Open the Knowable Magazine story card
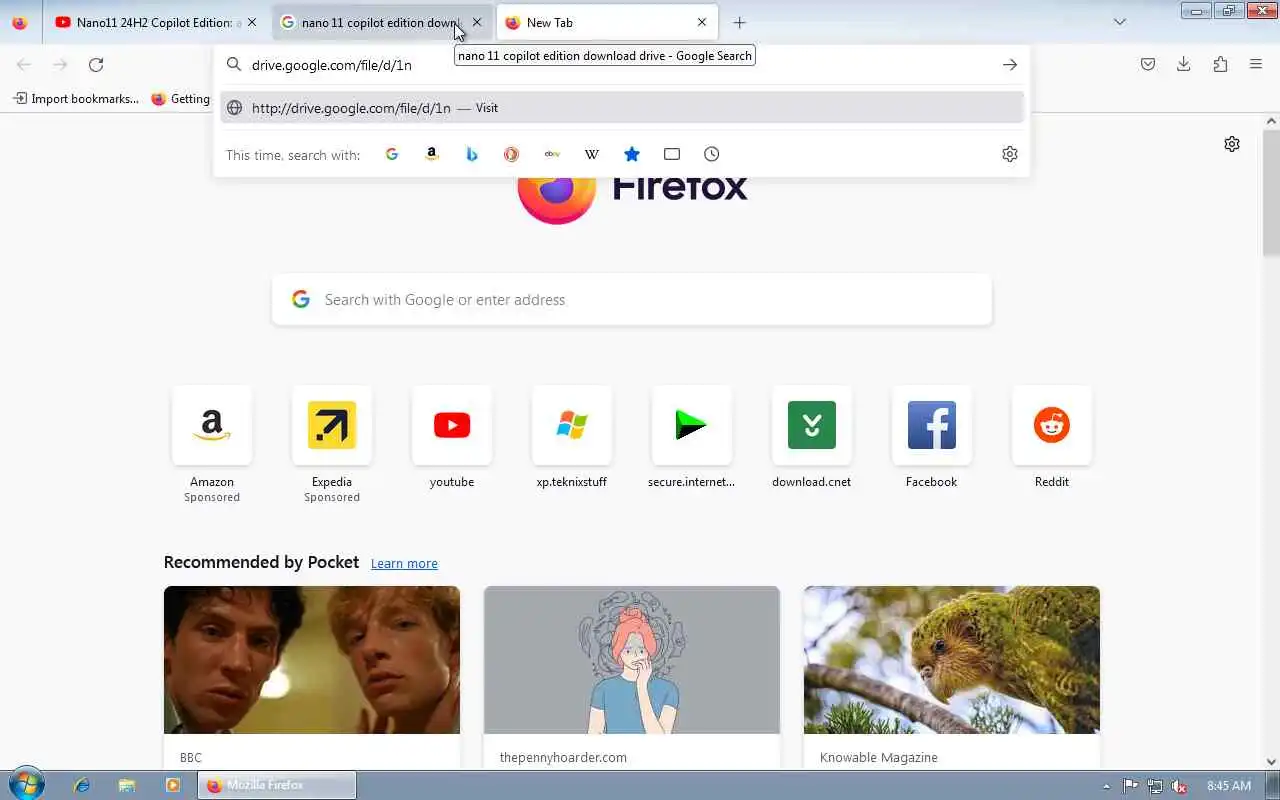 point(952,677)
